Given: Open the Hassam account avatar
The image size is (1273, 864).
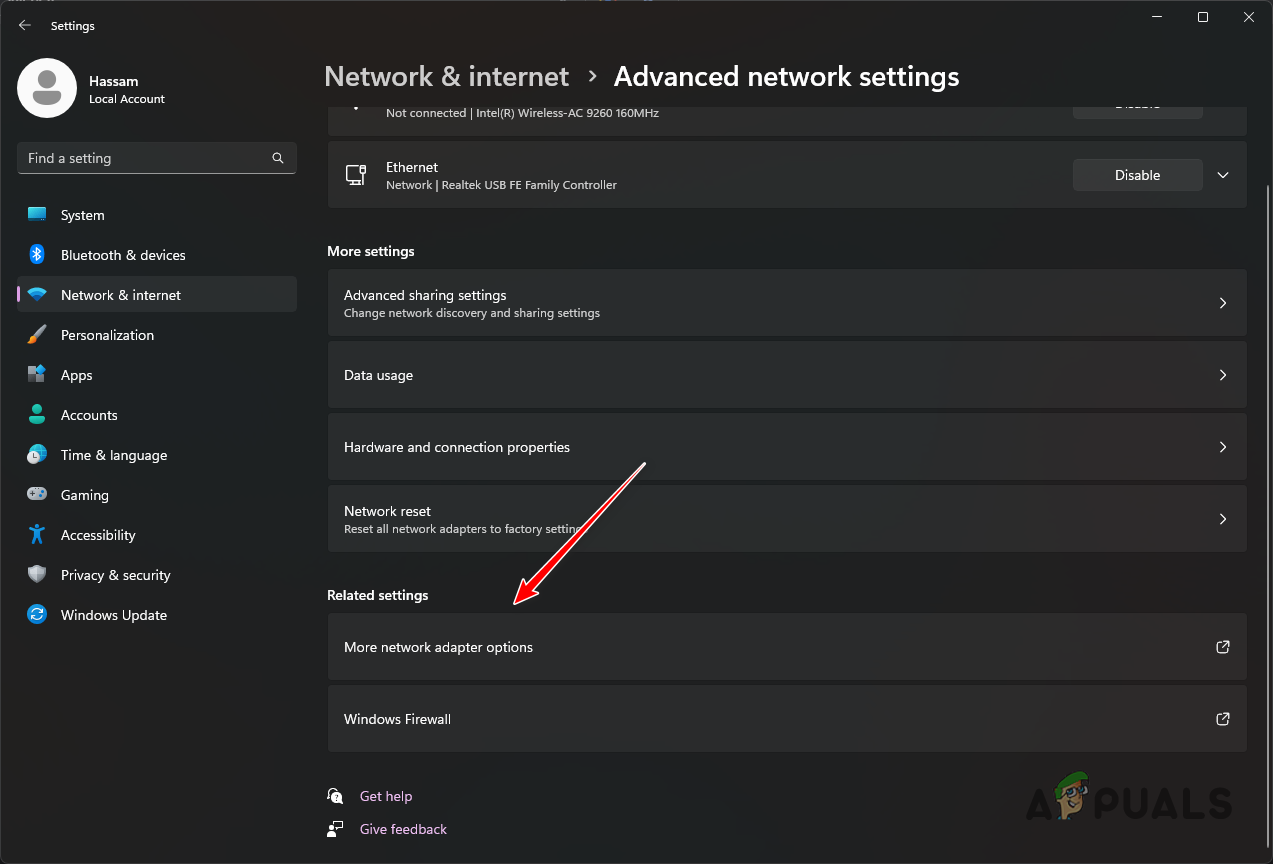Looking at the screenshot, I should 47,88.
